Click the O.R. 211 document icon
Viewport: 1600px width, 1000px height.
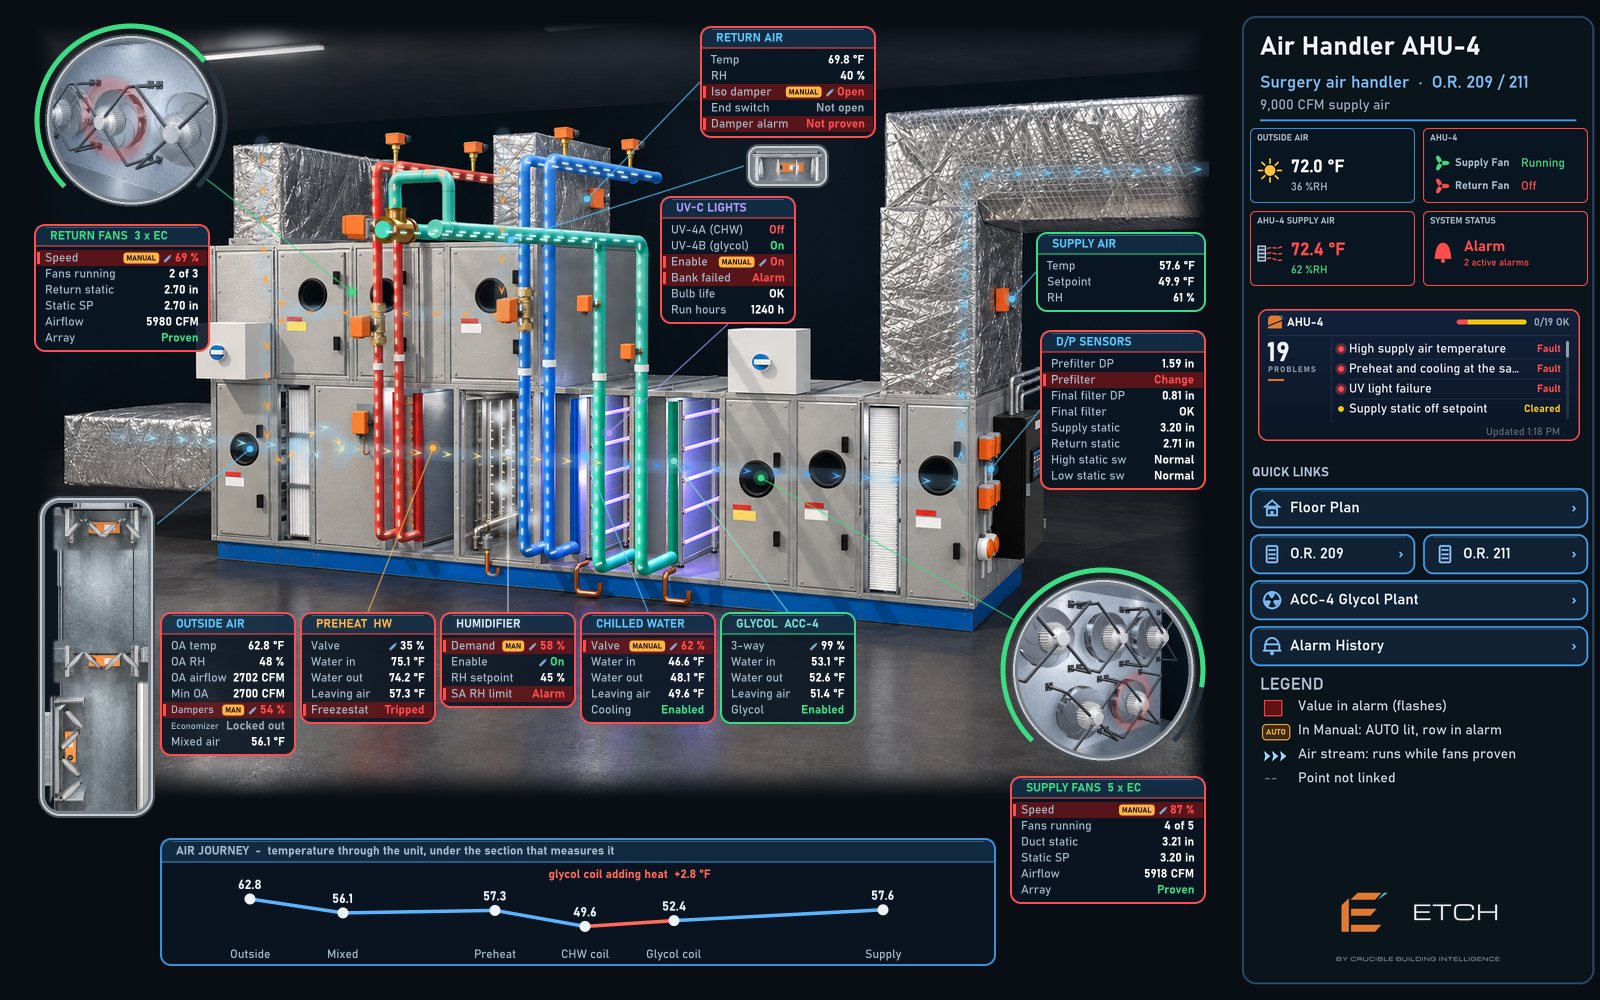point(1445,554)
